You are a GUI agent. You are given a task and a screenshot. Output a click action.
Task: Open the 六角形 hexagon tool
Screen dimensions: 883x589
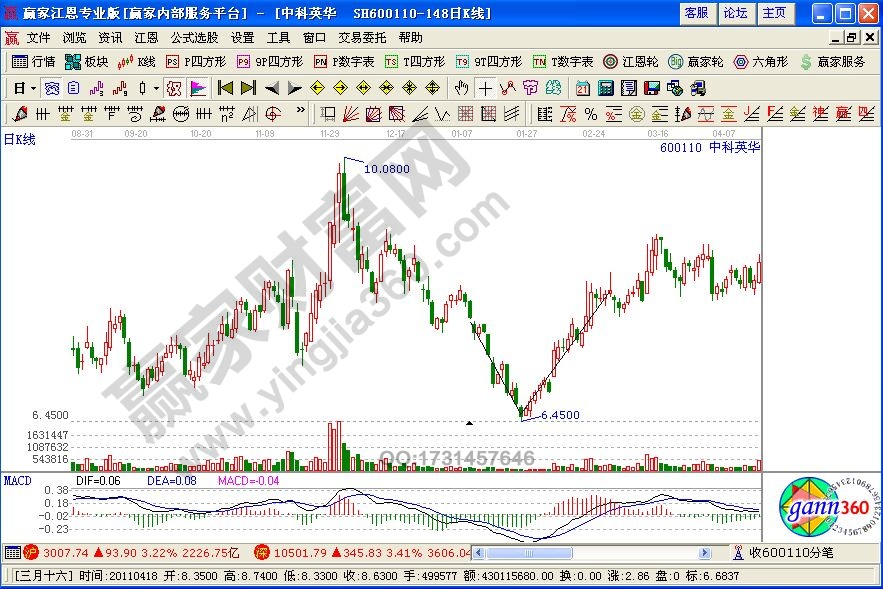click(x=761, y=61)
